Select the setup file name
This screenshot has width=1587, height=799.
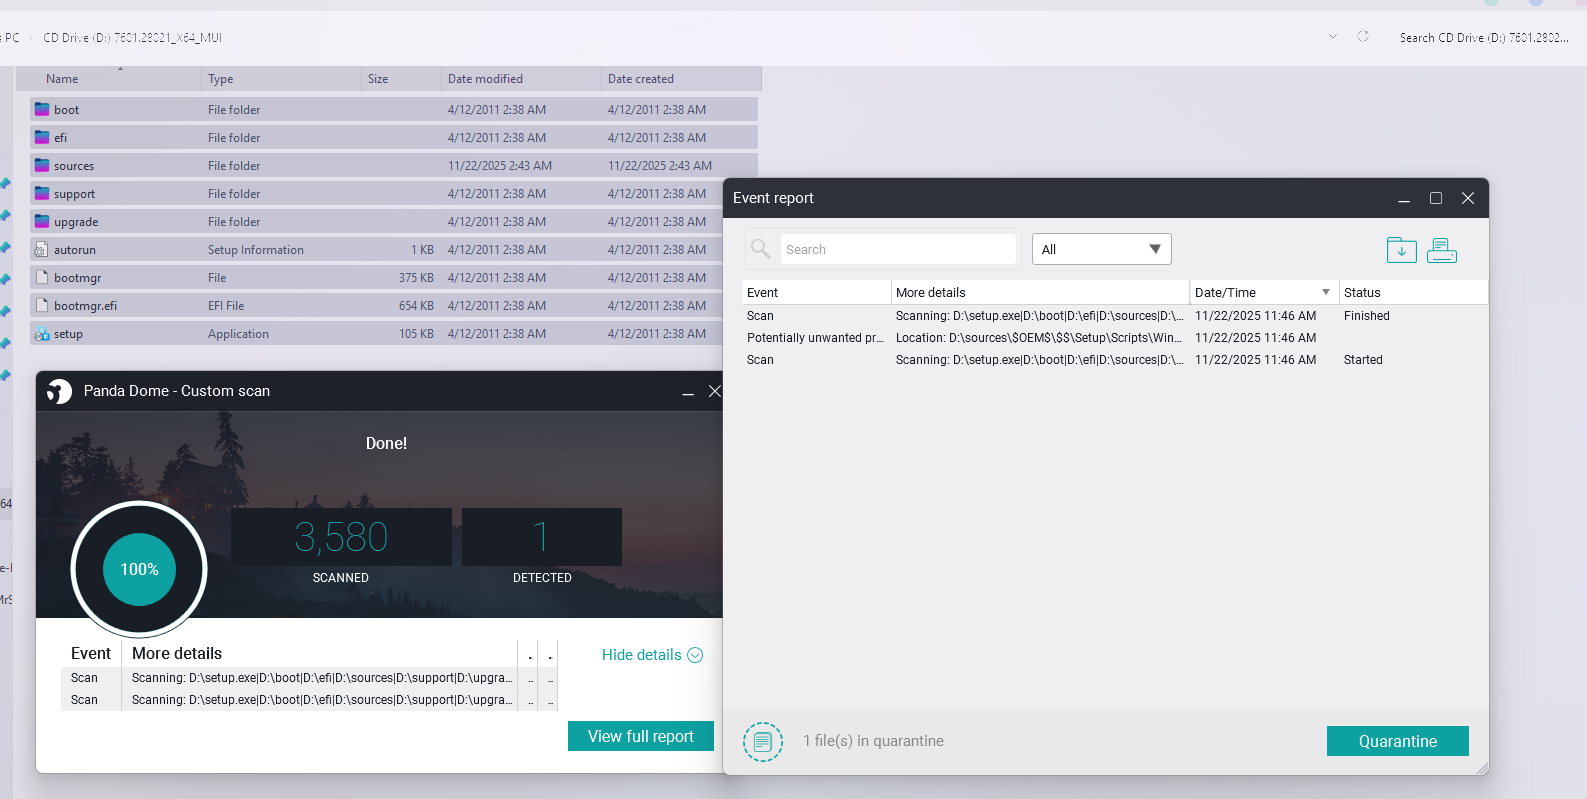(68, 333)
